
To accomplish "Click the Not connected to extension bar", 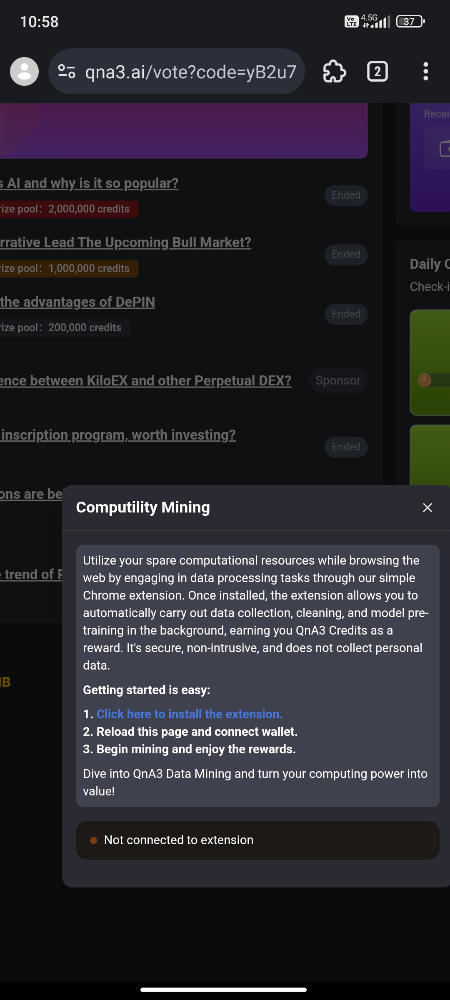I will (x=258, y=841).
